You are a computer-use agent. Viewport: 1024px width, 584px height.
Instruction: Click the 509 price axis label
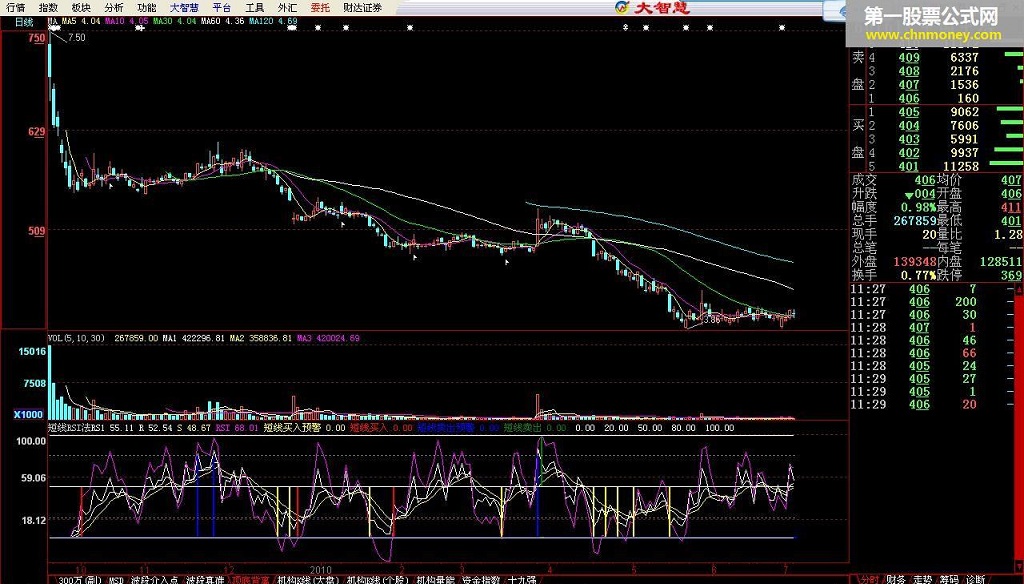click(x=37, y=231)
